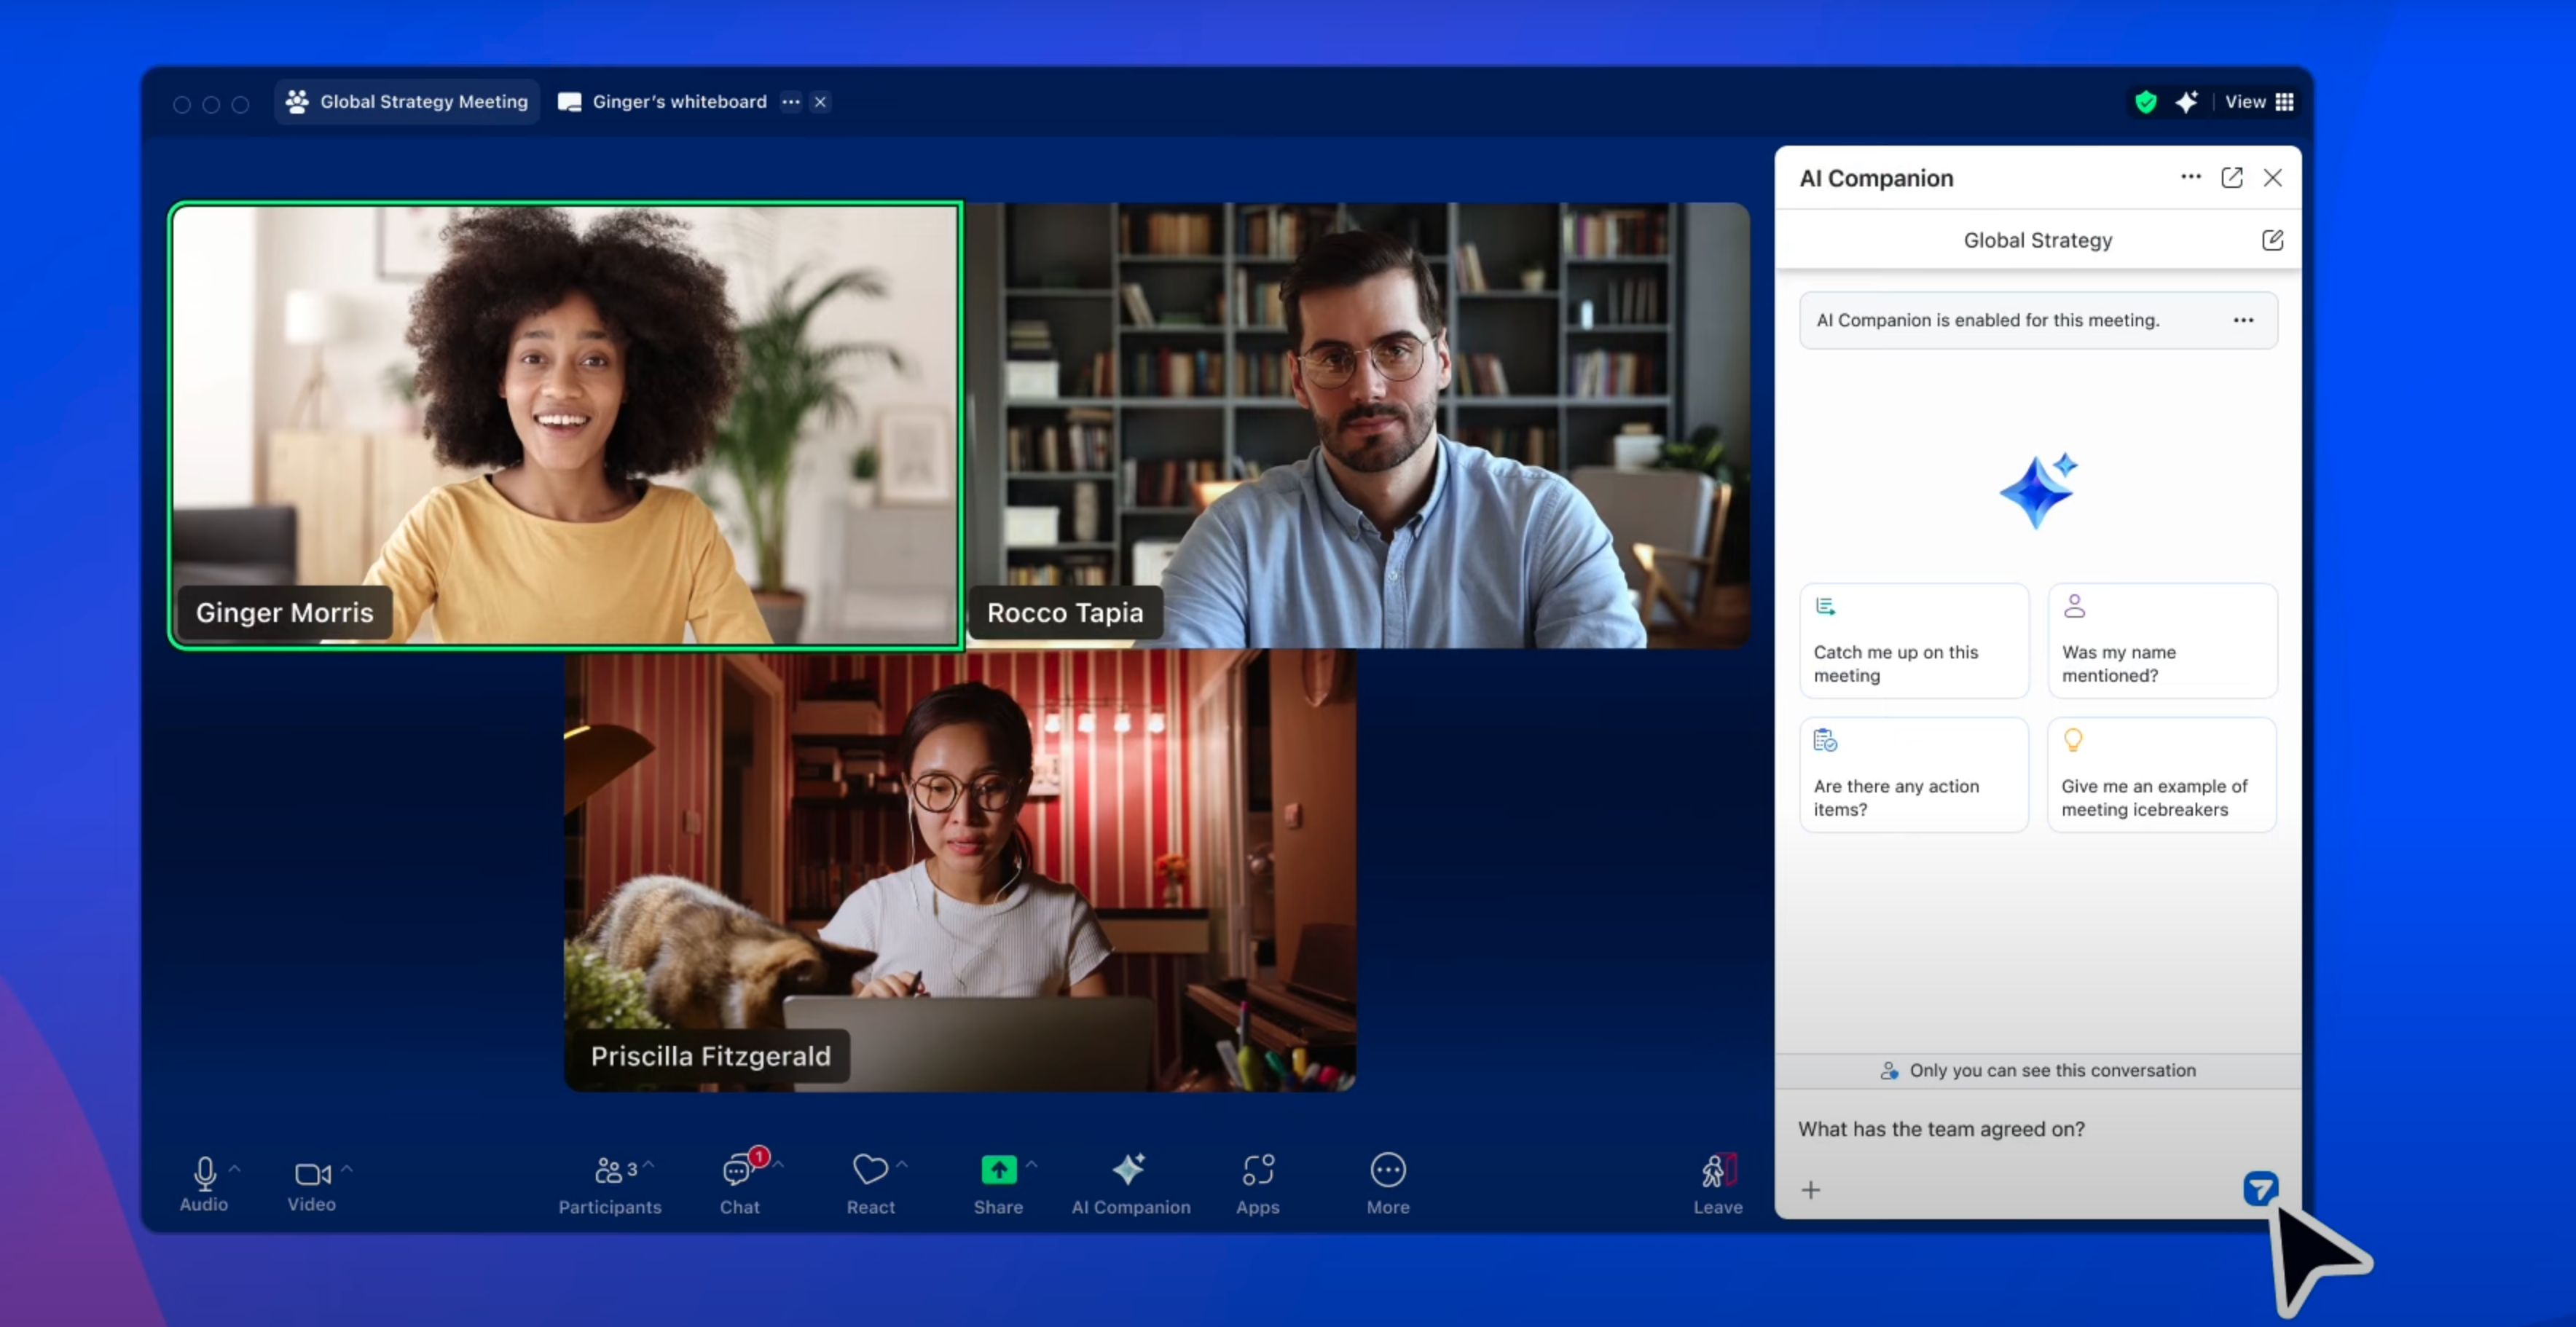
Task: Click the plus attach button in composer
Action: tap(1811, 1190)
